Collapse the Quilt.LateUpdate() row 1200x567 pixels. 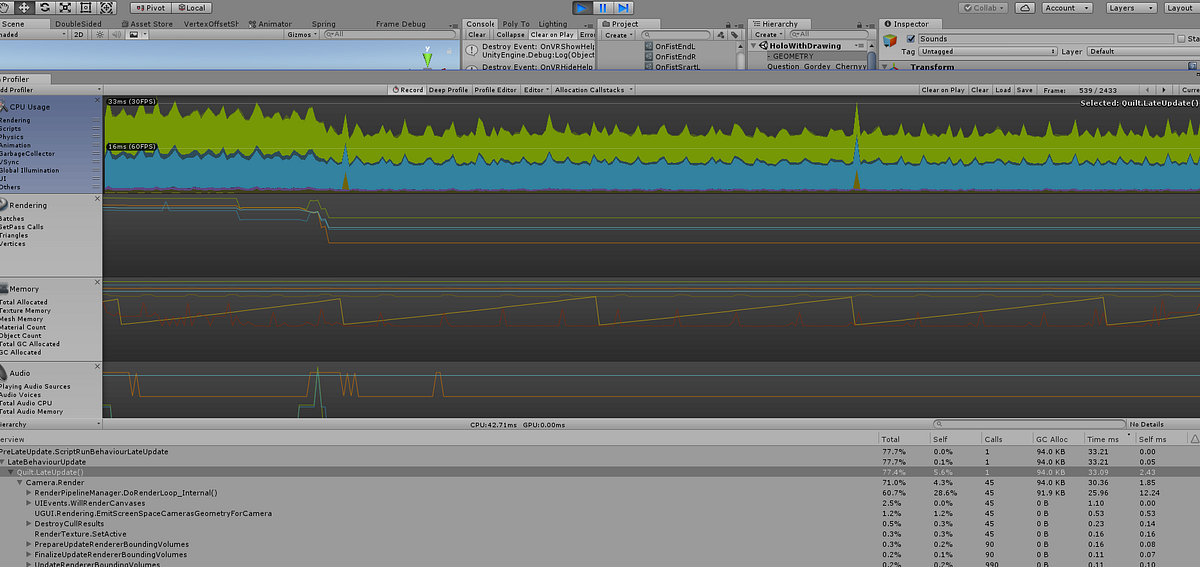point(11,472)
